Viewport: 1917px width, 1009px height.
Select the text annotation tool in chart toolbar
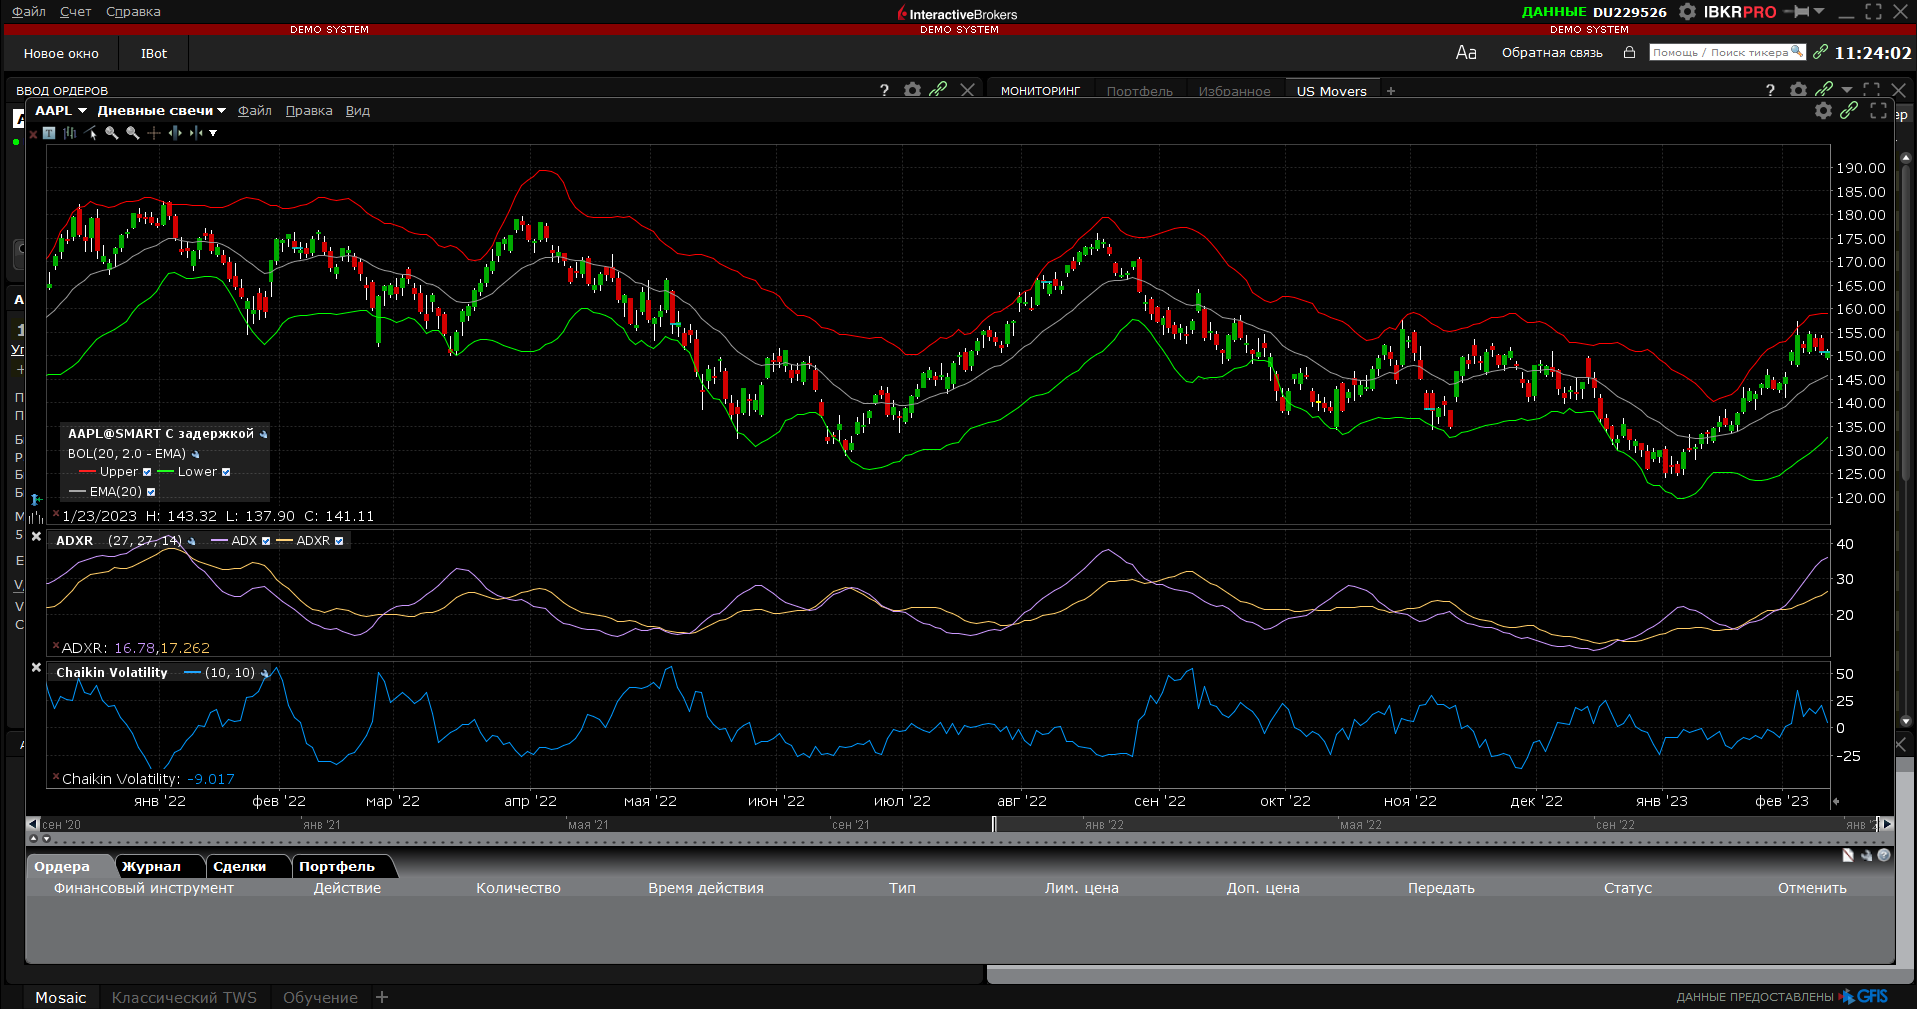[x=49, y=133]
